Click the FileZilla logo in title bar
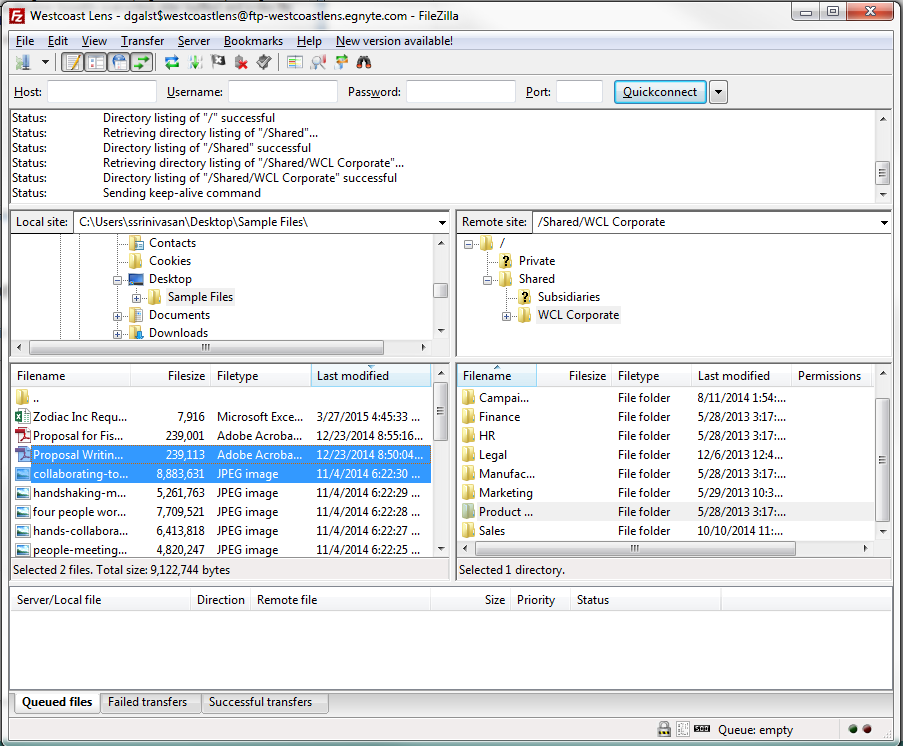The width and height of the screenshot is (903, 746). click(17, 16)
